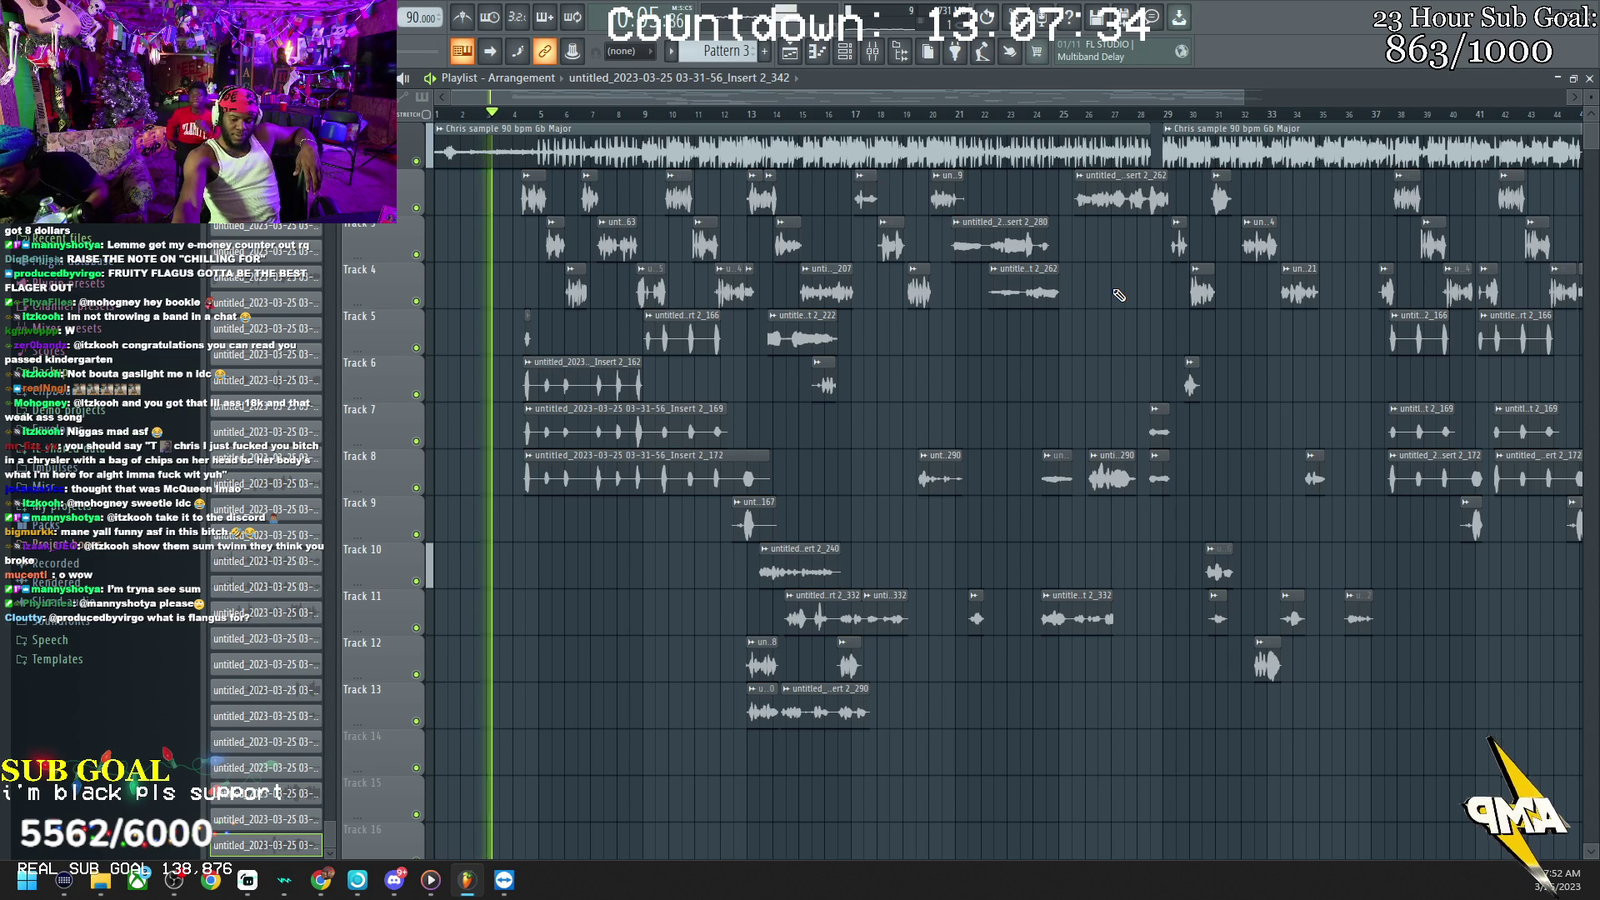This screenshot has width=1600, height=900.
Task: Mute Track 9 using its green light
Action: coord(417,534)
